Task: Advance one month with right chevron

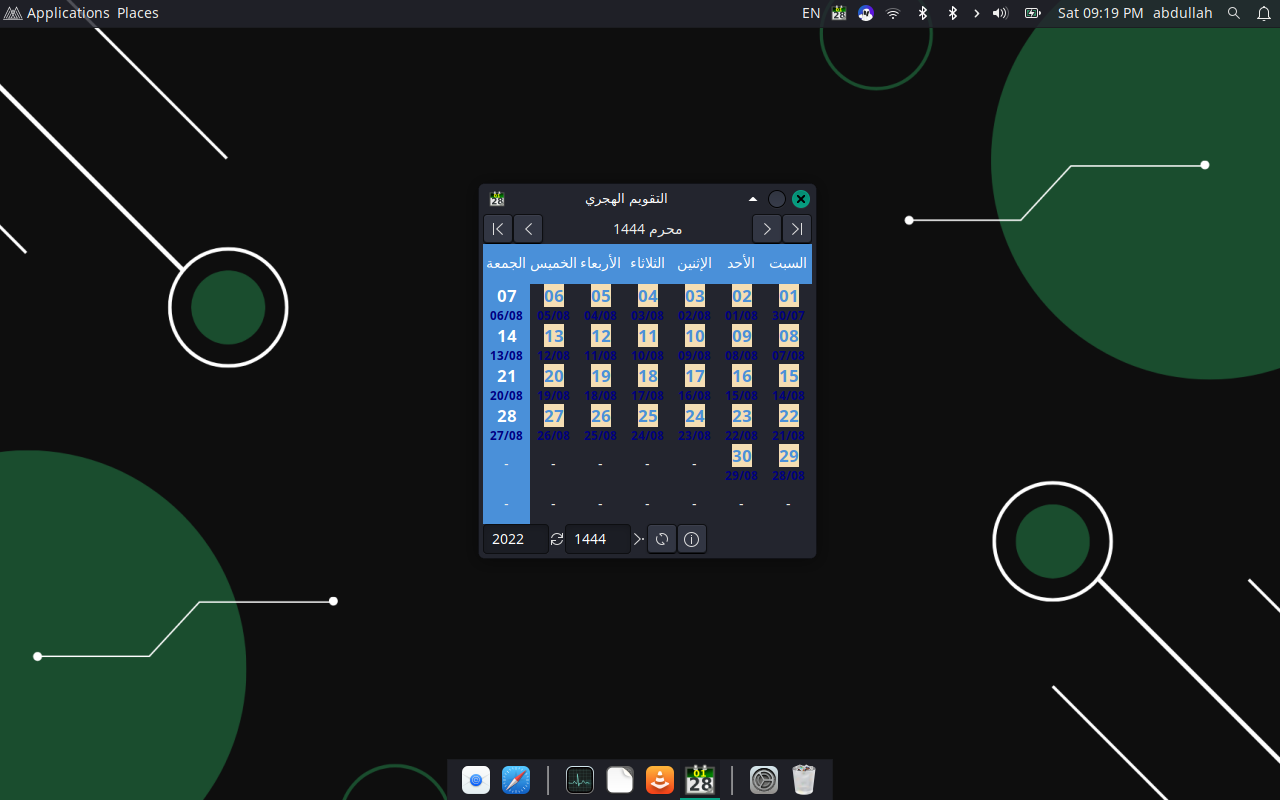Action: [766, 229]
